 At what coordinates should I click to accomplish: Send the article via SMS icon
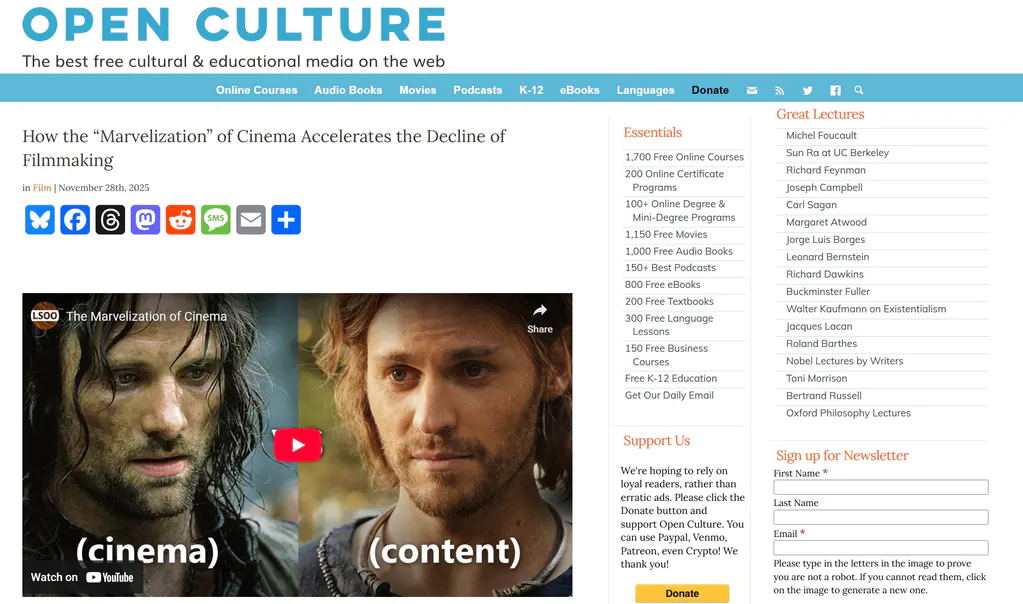coord(216,220)
